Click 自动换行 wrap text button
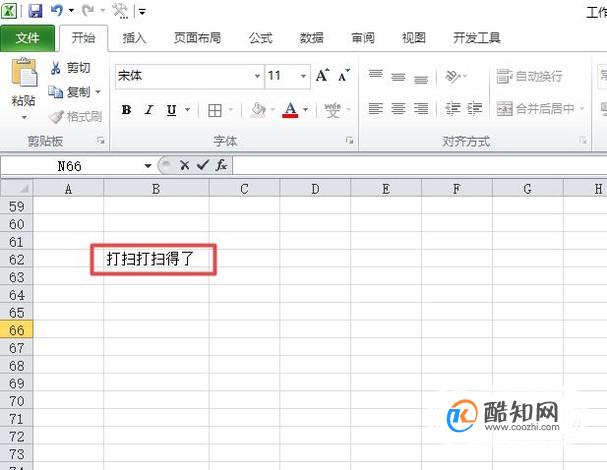 (x=529, y=76)
